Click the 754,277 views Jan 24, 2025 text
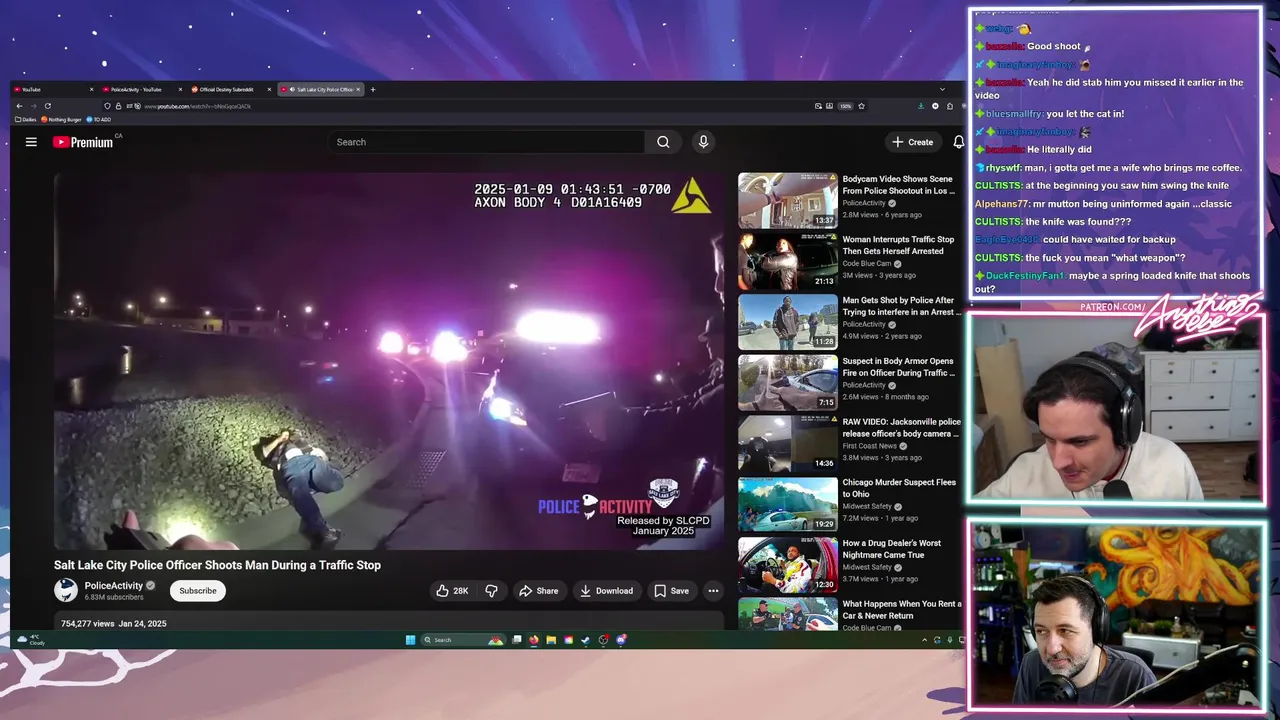The height and width of the screenshot is (720, 1280). click(114, 623)
